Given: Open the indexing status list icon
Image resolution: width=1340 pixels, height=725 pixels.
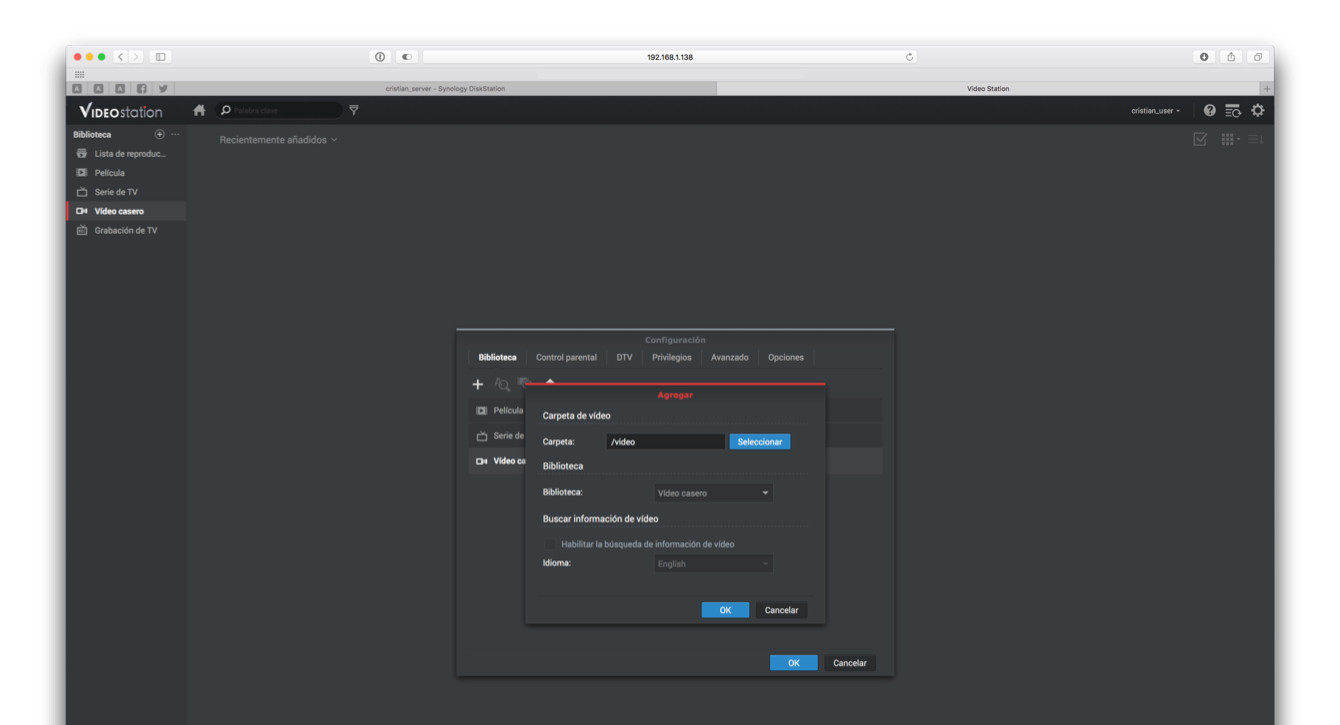Looking at the screenshot, I should (x=1233, y=110).
